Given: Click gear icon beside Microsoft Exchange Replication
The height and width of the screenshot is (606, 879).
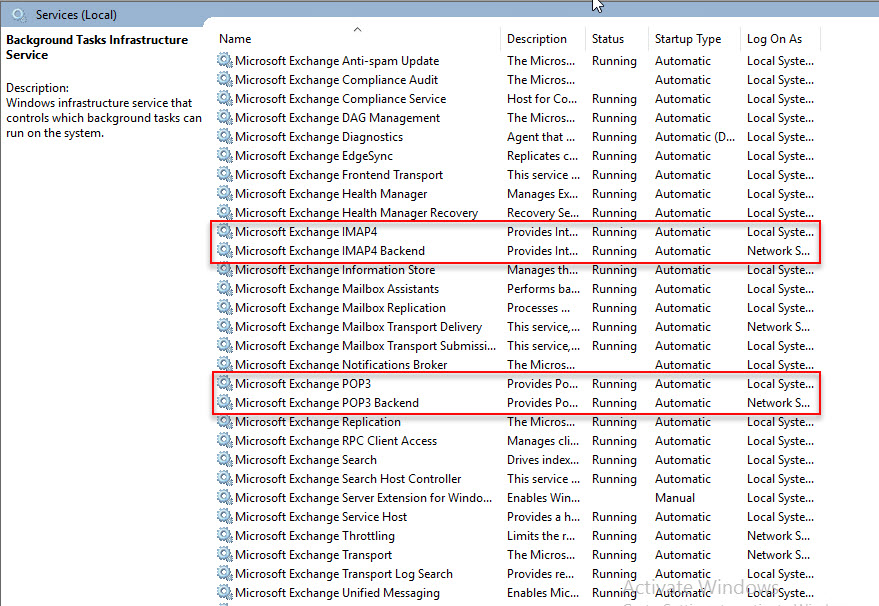Looking at the screenshot, I should [225, 422].
